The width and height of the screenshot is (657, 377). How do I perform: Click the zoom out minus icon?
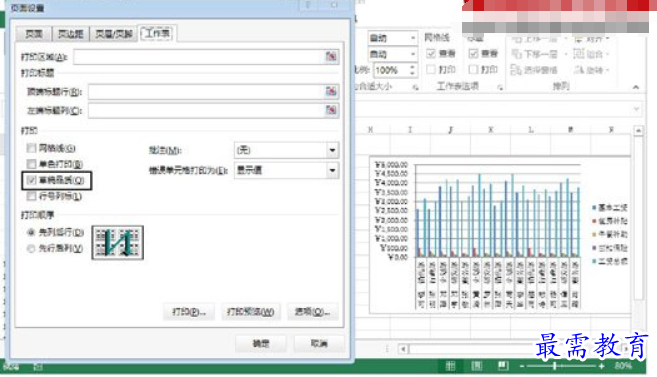(522, 367)
